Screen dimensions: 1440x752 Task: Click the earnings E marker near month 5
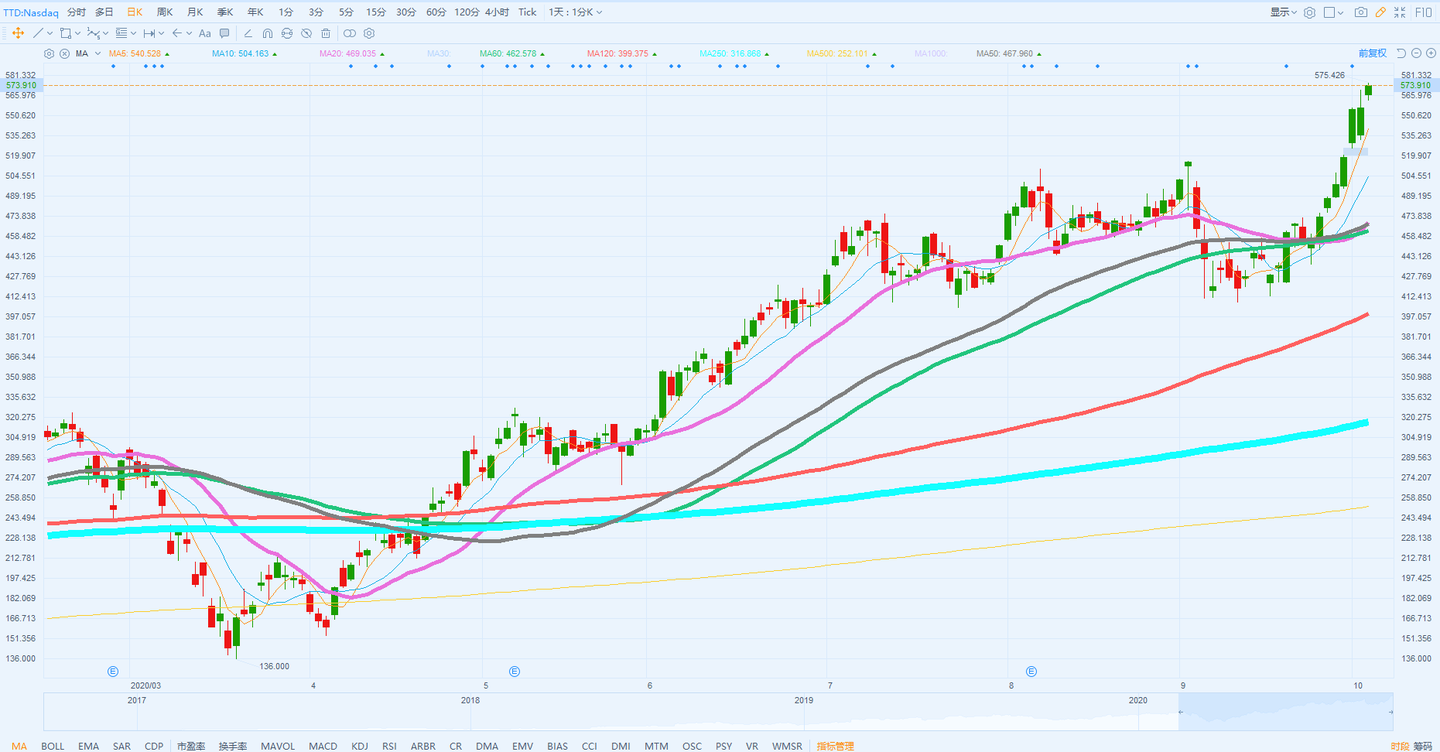(x=514, y=671)
